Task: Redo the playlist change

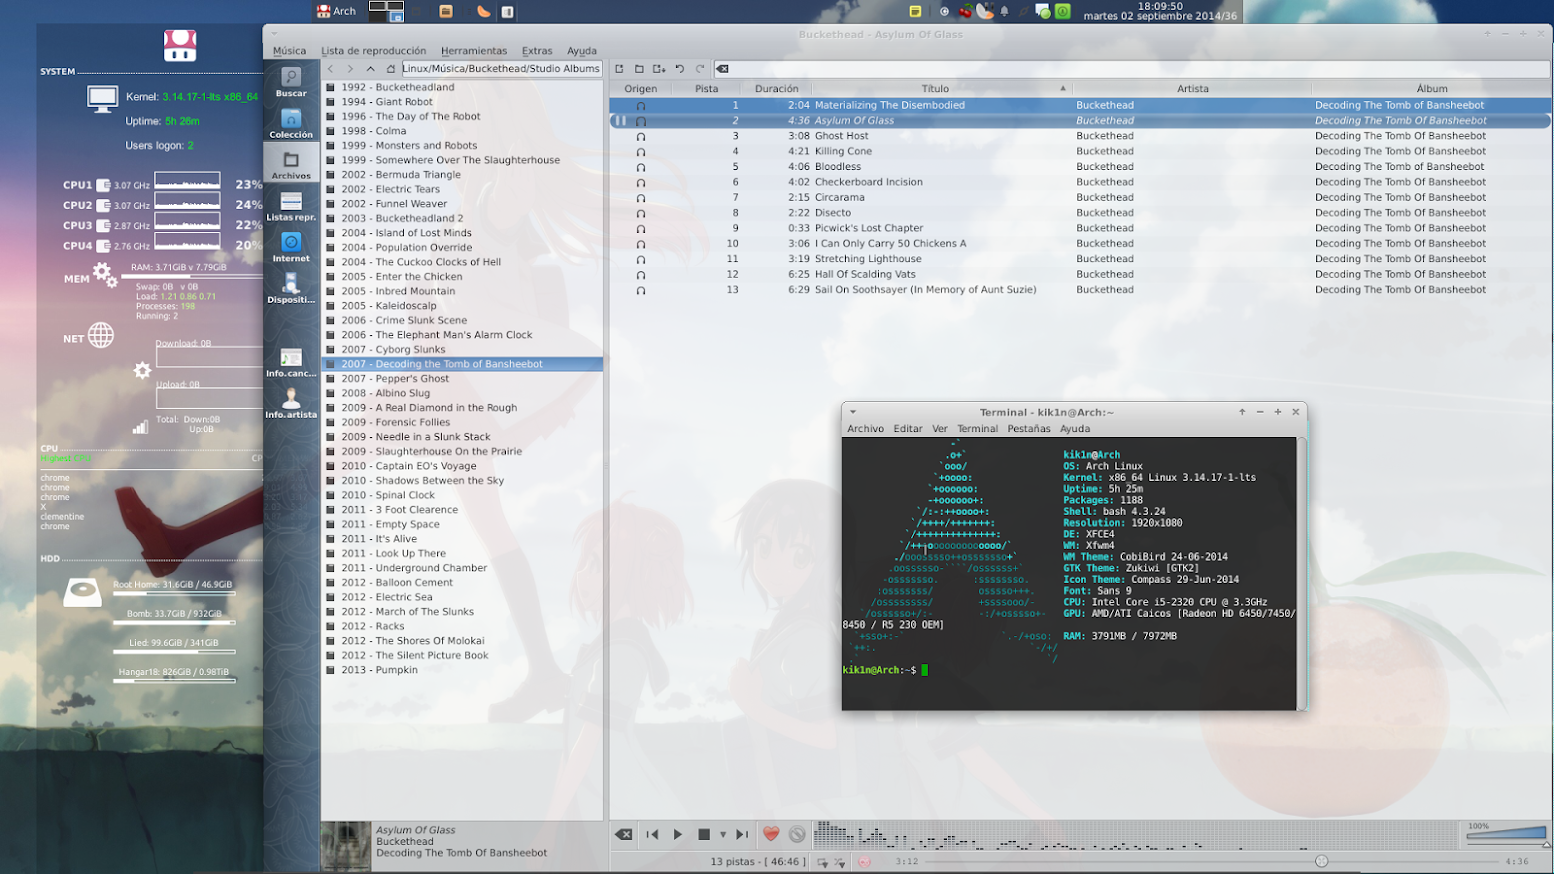Action: pyautogui.click(x=700, y=69)
